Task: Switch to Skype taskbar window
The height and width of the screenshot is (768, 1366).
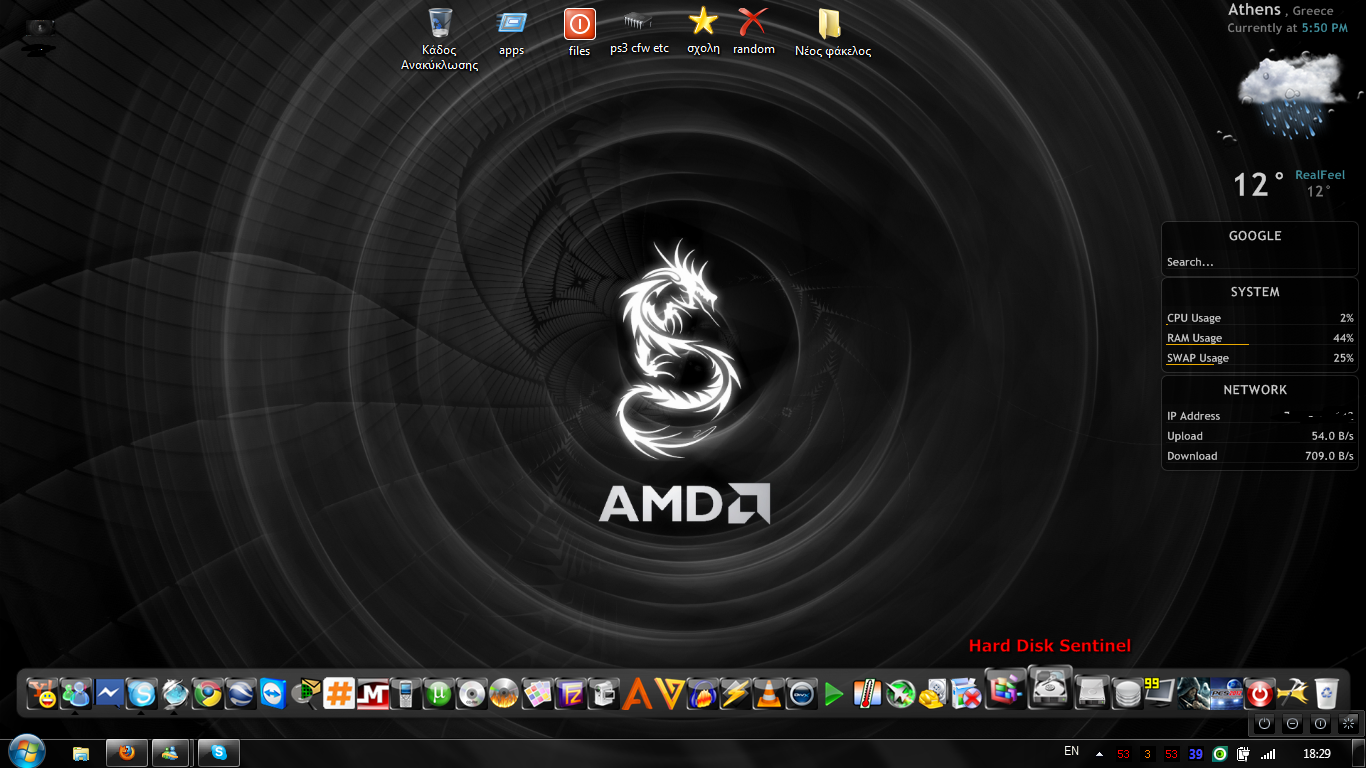Action: click(218, 753)
